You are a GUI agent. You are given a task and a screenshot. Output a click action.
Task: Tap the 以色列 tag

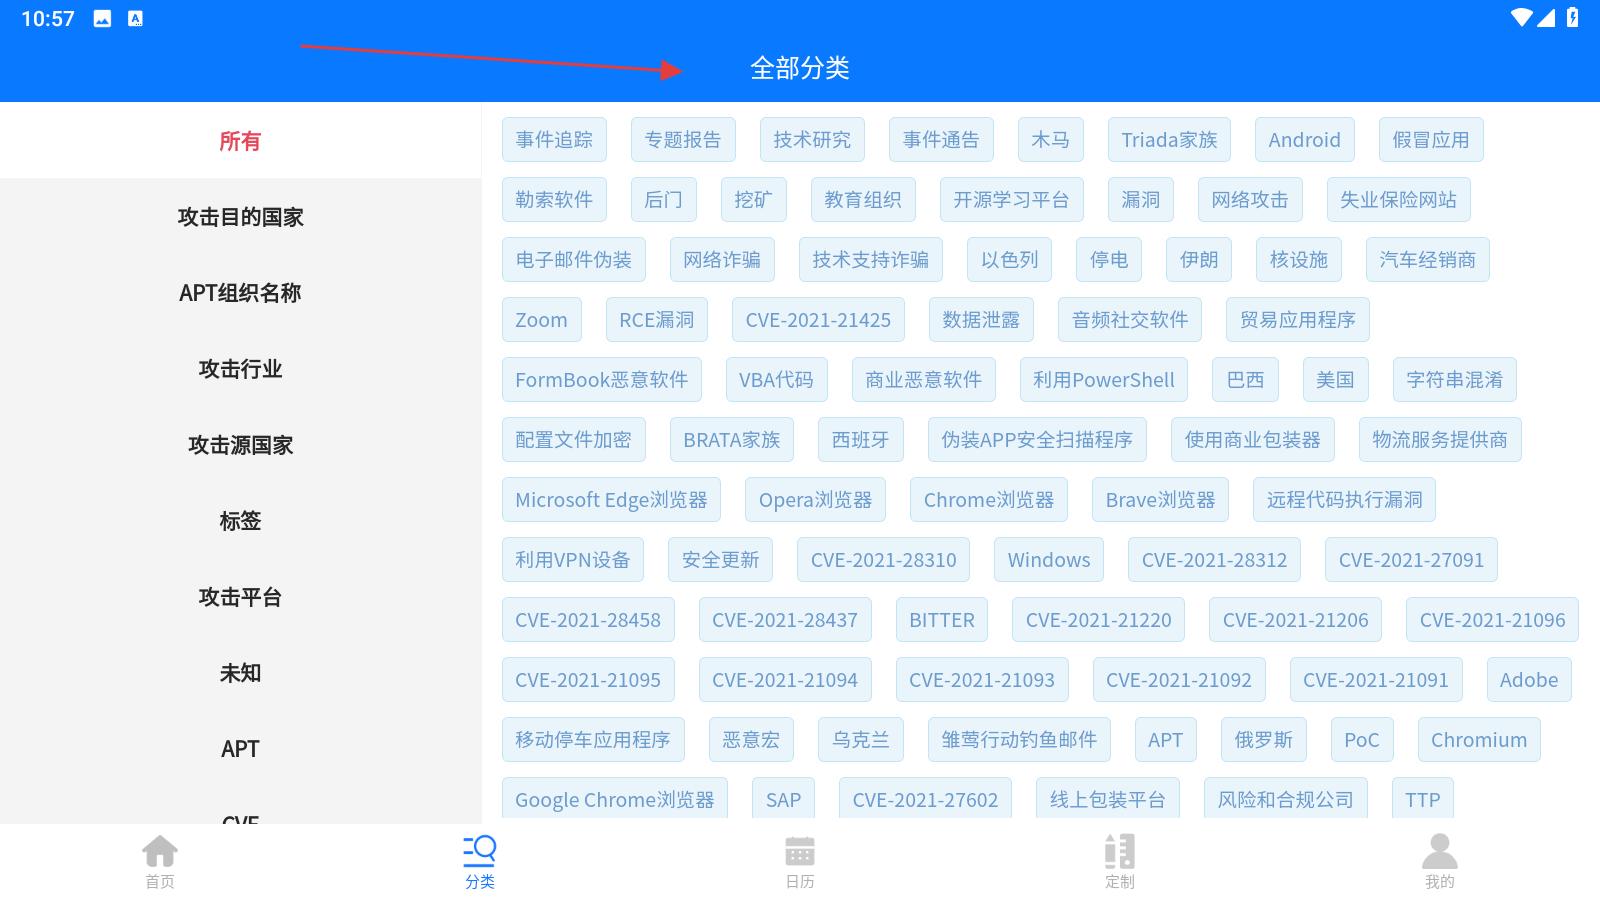[1010, 260]
